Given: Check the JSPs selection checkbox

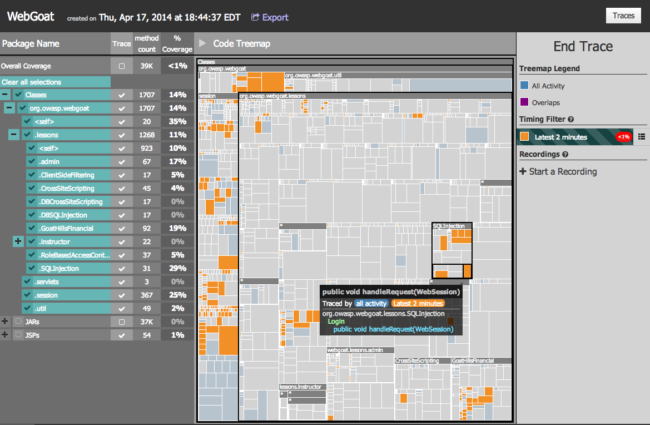Looking at the screenshot, I should (18, 335).
